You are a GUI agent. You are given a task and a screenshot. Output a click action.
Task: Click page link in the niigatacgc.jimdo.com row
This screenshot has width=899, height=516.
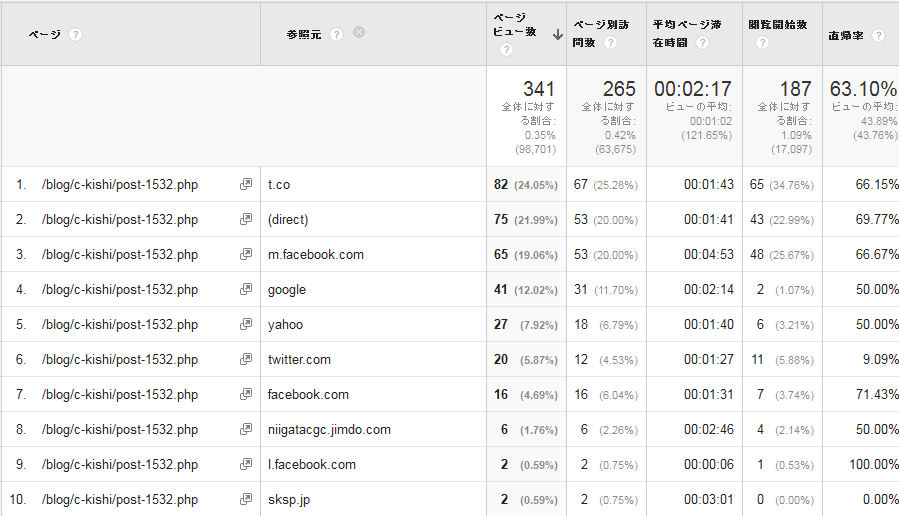click(x=120, y=430)
